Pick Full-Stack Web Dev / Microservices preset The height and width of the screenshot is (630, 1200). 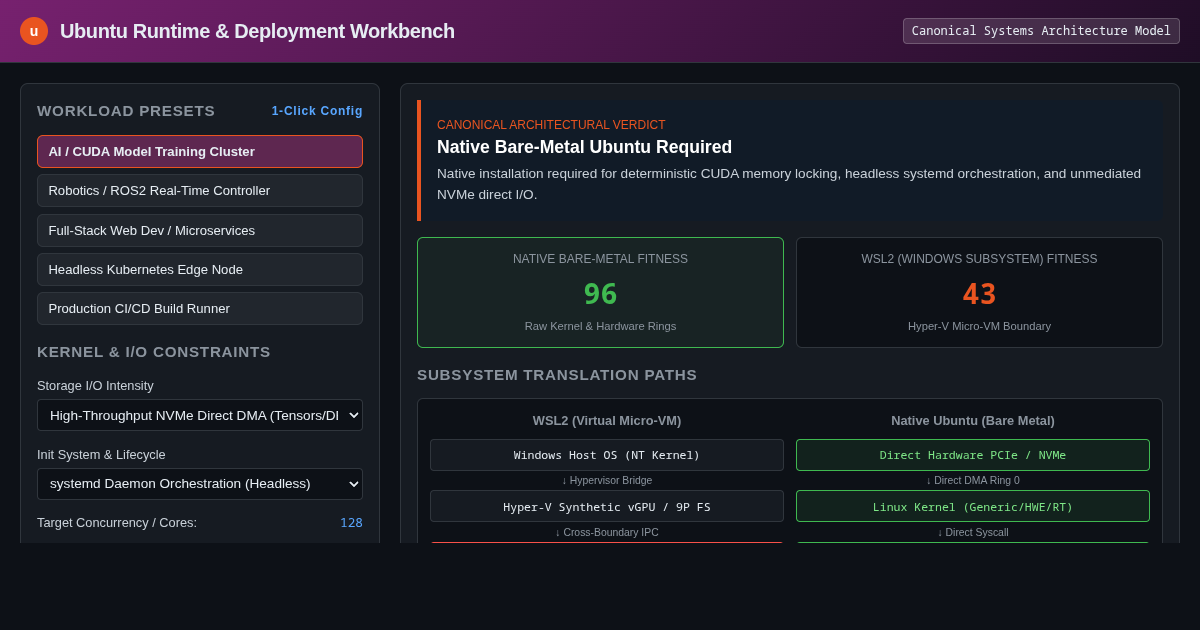[x=200, y=230]
